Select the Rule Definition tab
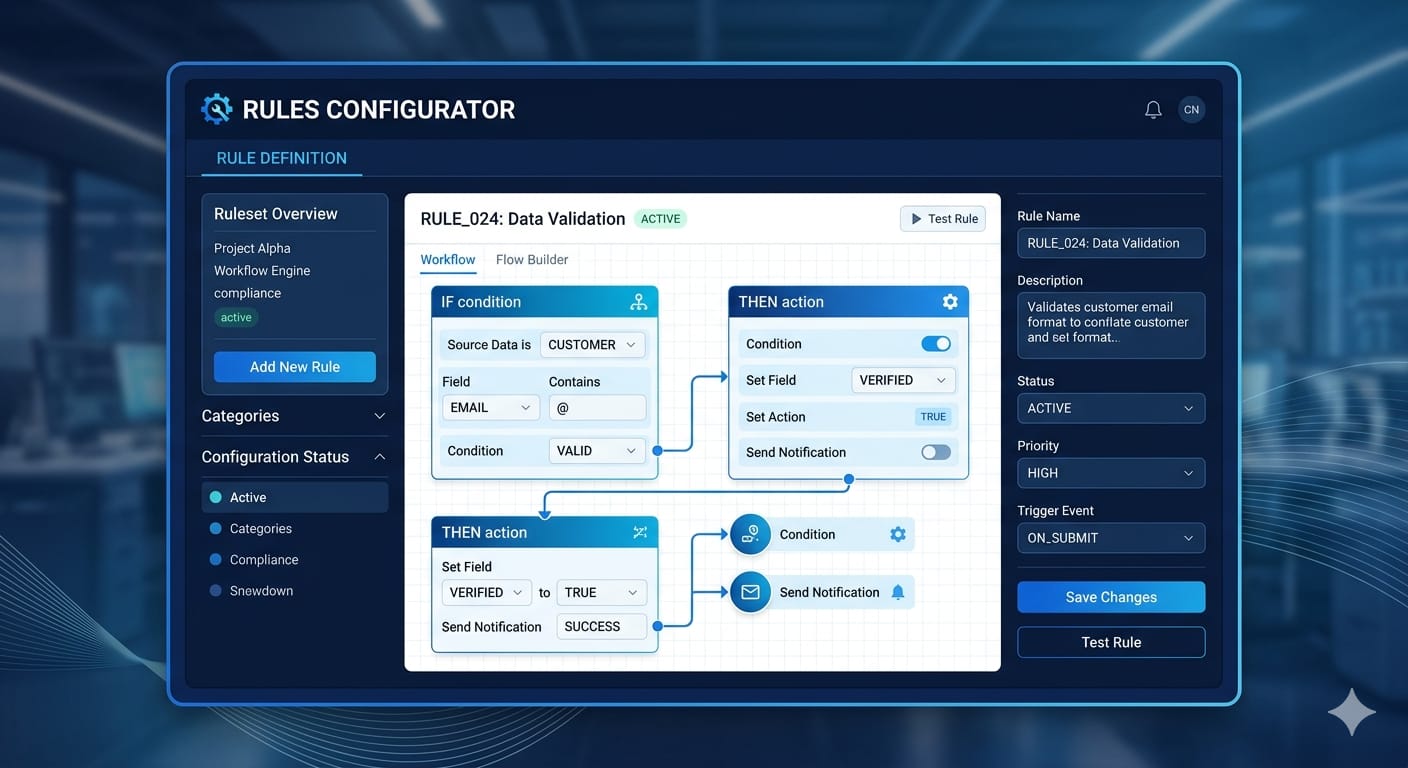 [x=281, y=157]
